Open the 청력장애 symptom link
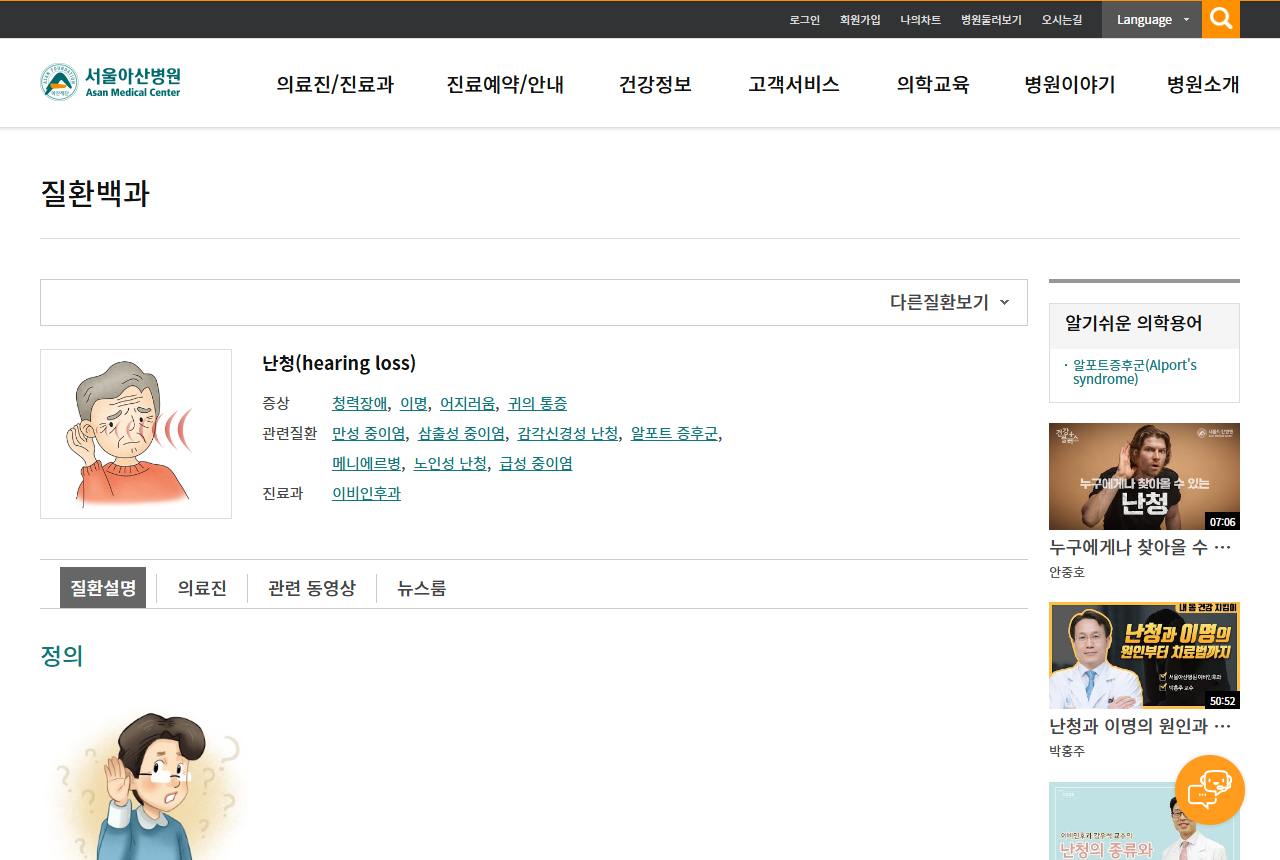Screen dimensions: 1280x860 coord(360,404)
